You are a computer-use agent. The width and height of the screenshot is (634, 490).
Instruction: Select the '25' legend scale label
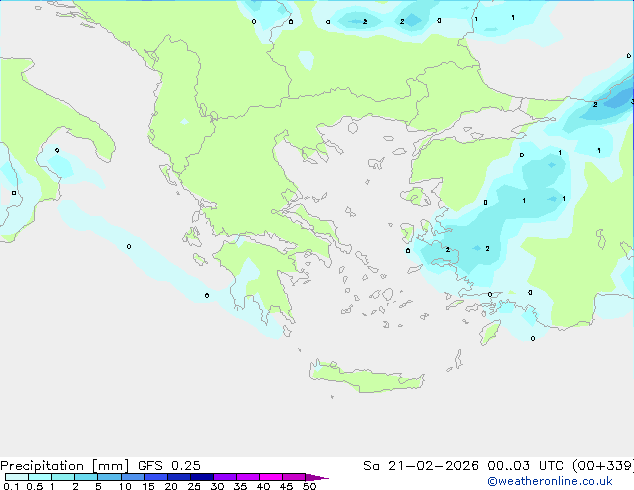pos(194,486)
